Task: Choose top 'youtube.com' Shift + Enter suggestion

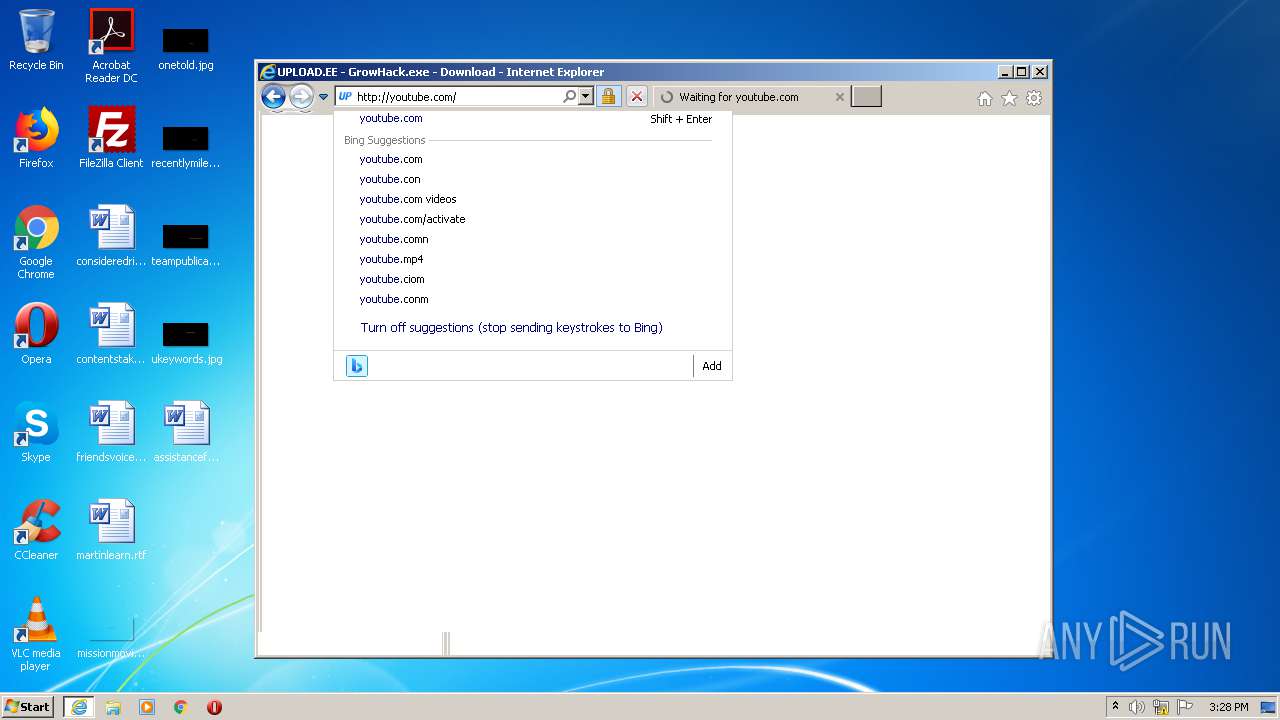Action: point(533,118)
